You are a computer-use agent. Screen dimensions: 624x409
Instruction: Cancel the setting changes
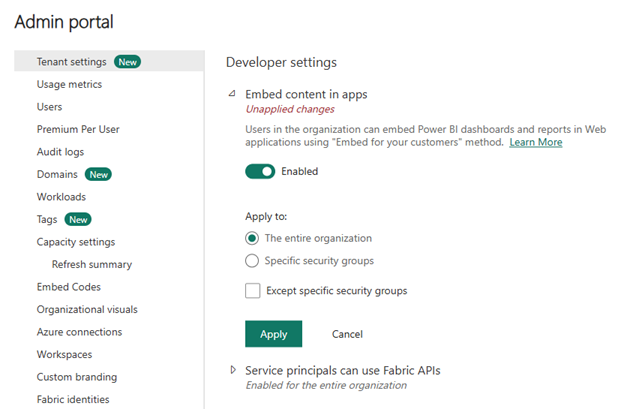347,334
